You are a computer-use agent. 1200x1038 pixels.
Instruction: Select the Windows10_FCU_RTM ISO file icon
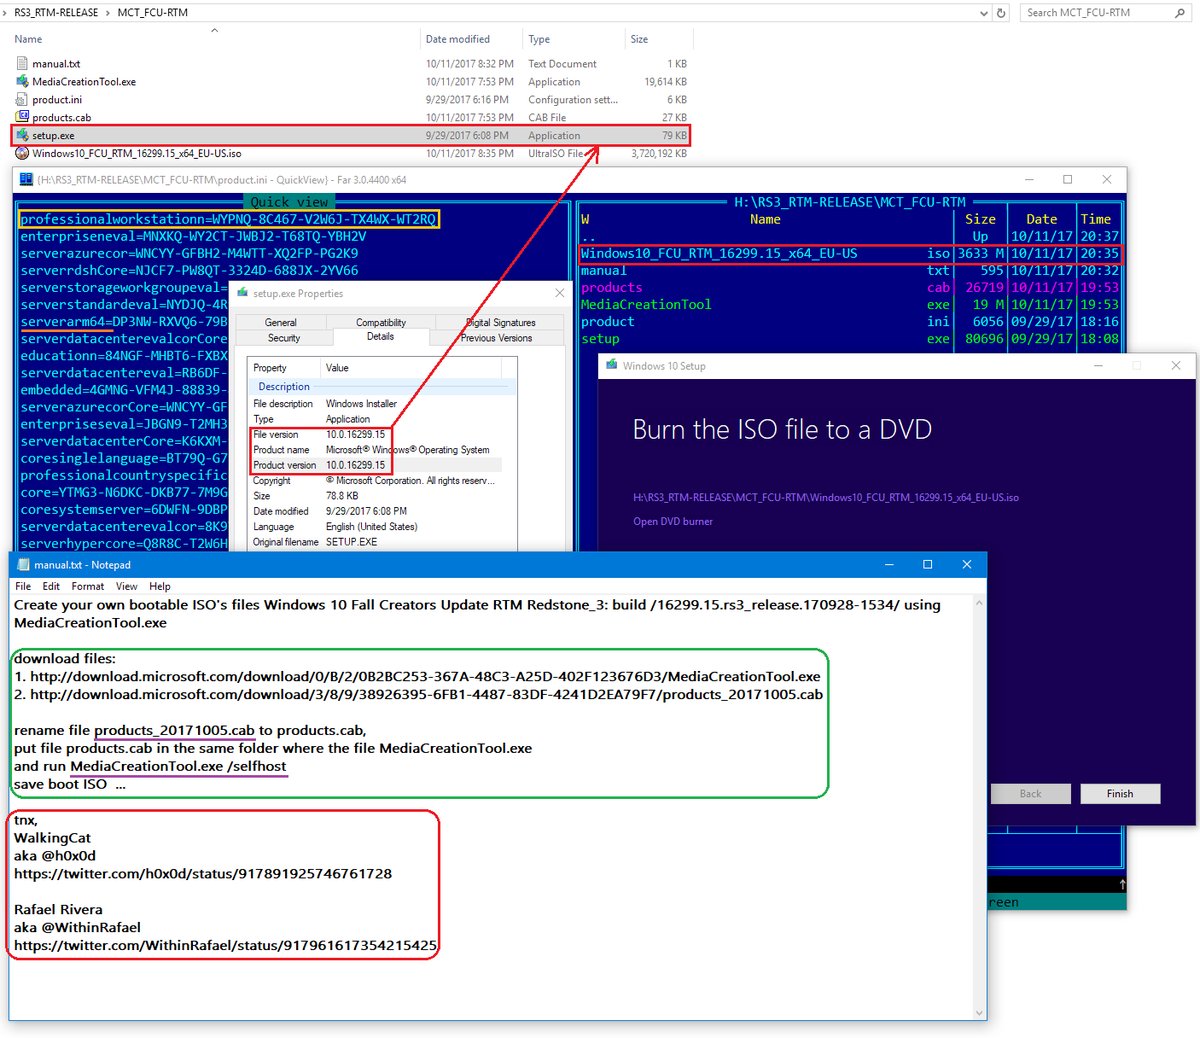tap(22, 154)
